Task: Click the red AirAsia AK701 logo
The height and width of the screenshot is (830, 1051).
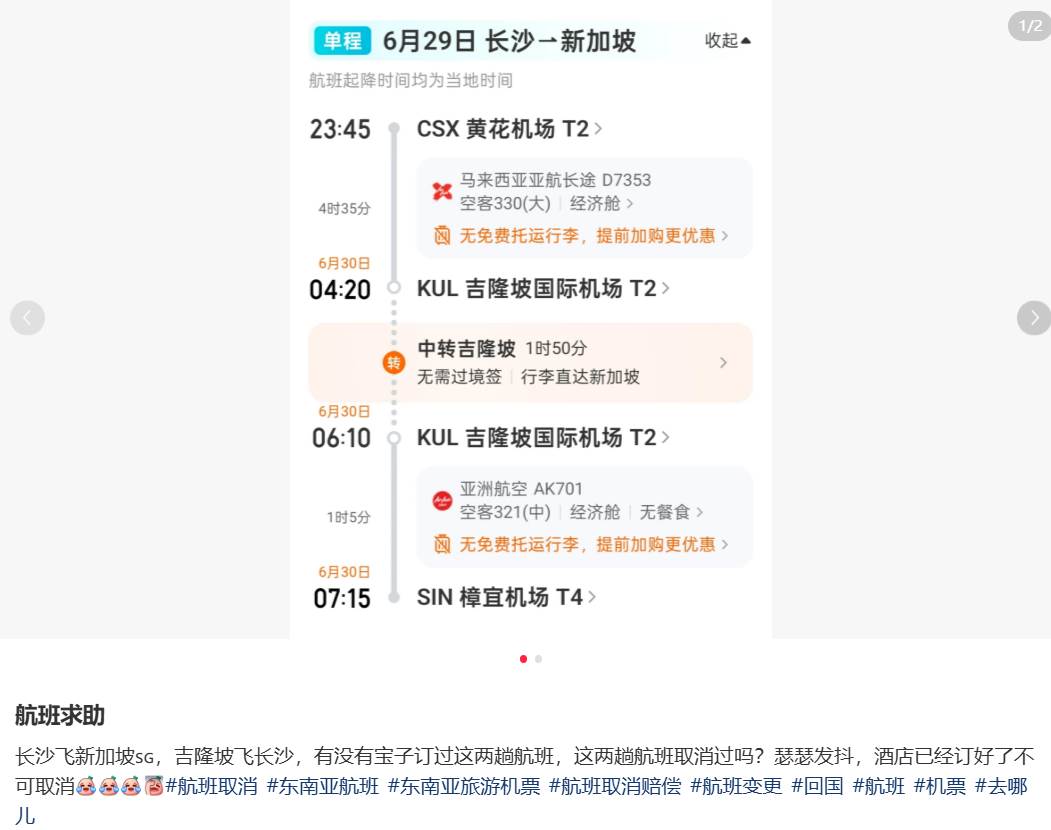Action: (442, 501)
